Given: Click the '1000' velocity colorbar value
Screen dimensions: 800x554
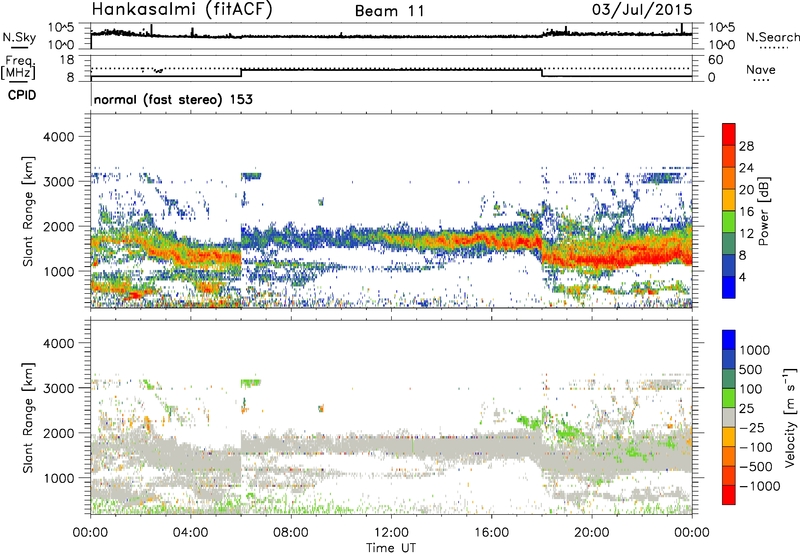Looking at the screenshot, I should point(755,350).
